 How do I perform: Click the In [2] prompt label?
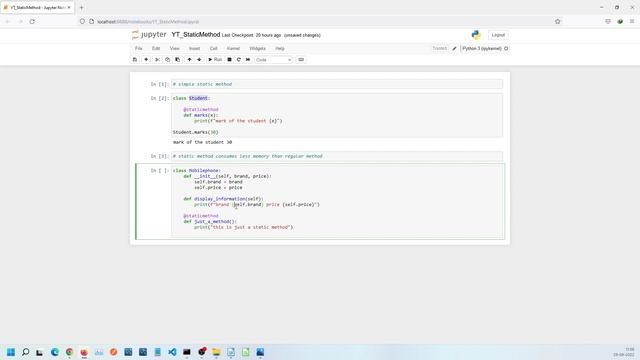click(x=160, y=98)
